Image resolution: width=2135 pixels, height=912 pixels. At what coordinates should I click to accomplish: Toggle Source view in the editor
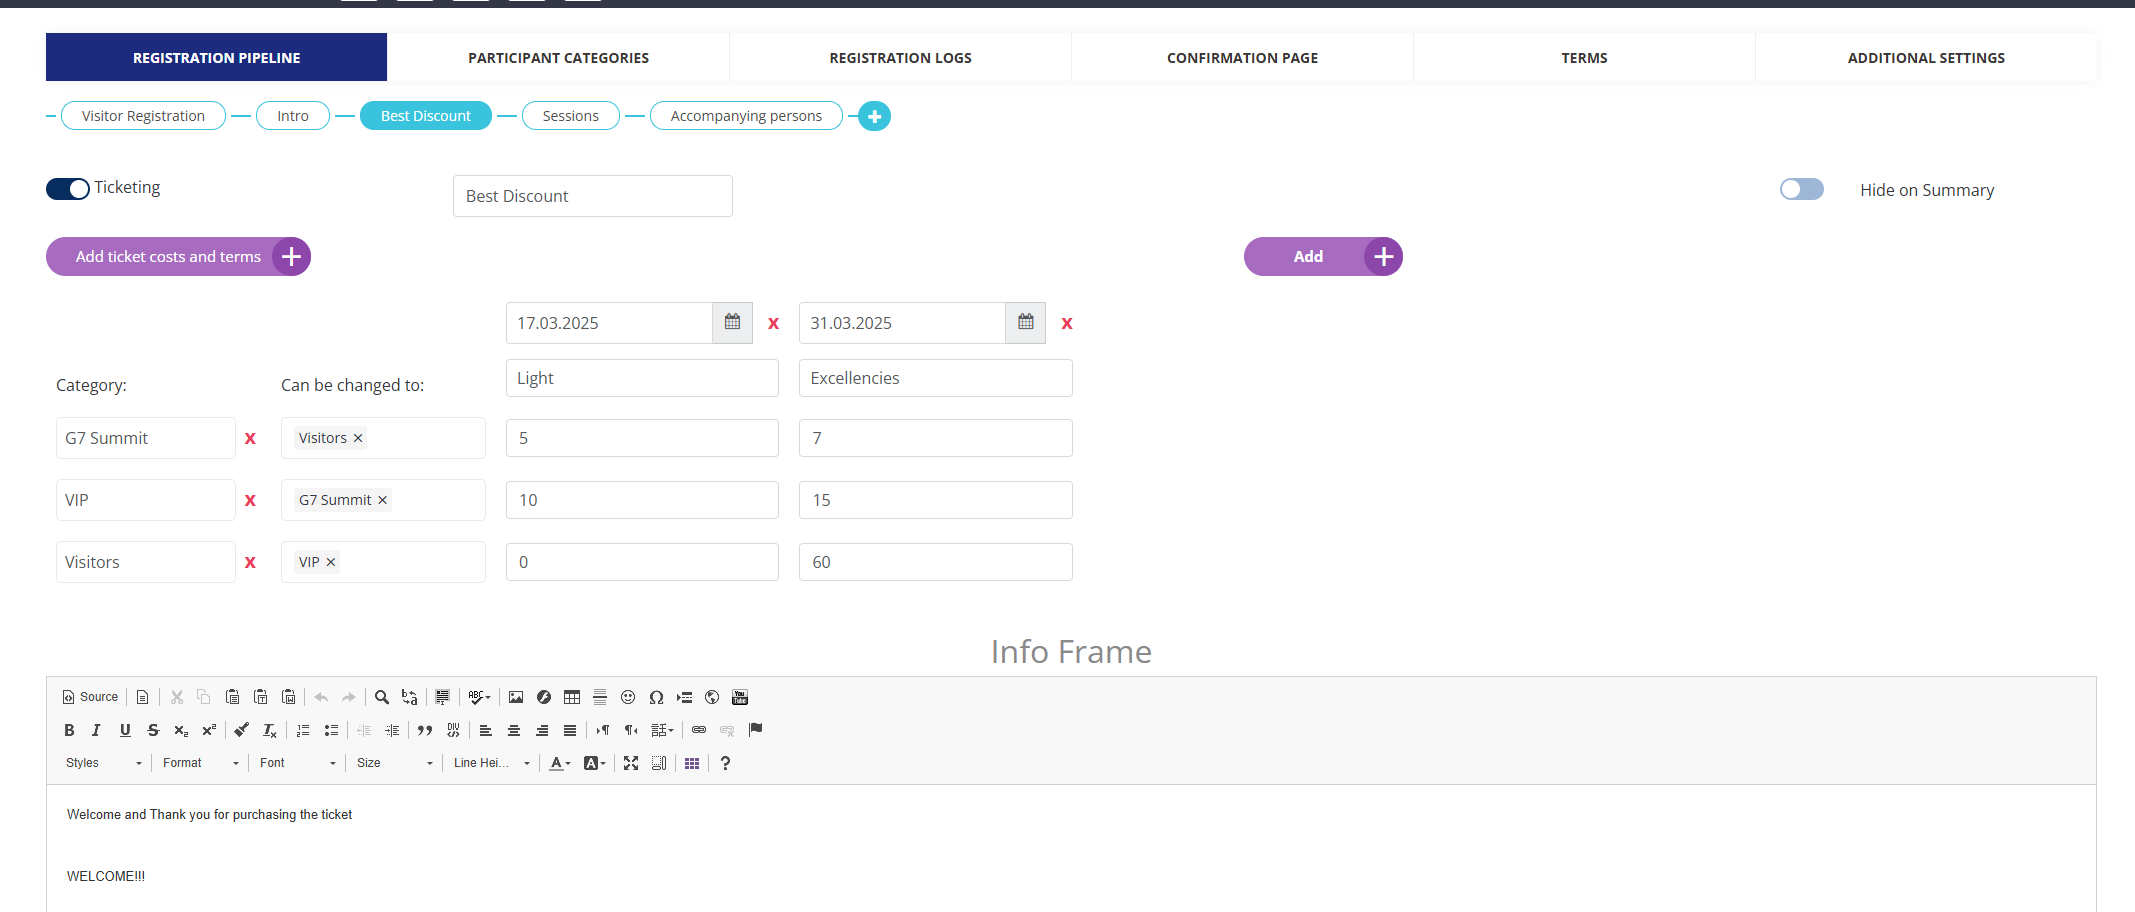point(90,697)
